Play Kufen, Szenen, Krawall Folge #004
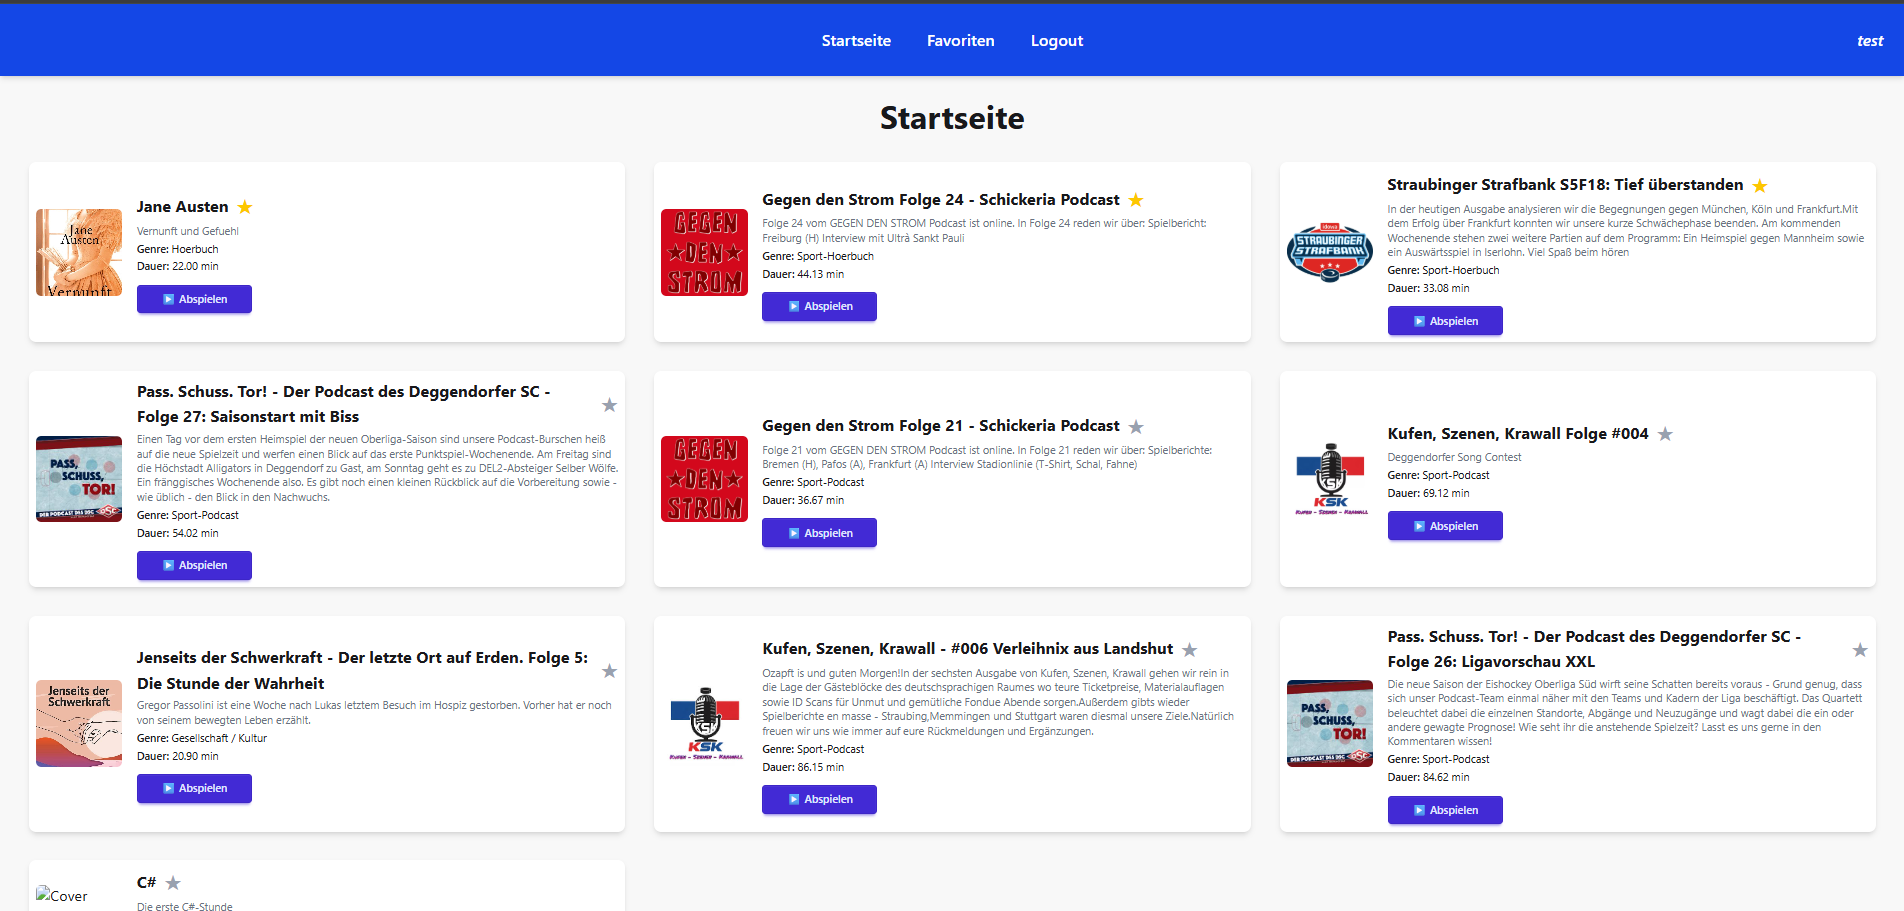 pyautogui.click(x=1444, y=526)
